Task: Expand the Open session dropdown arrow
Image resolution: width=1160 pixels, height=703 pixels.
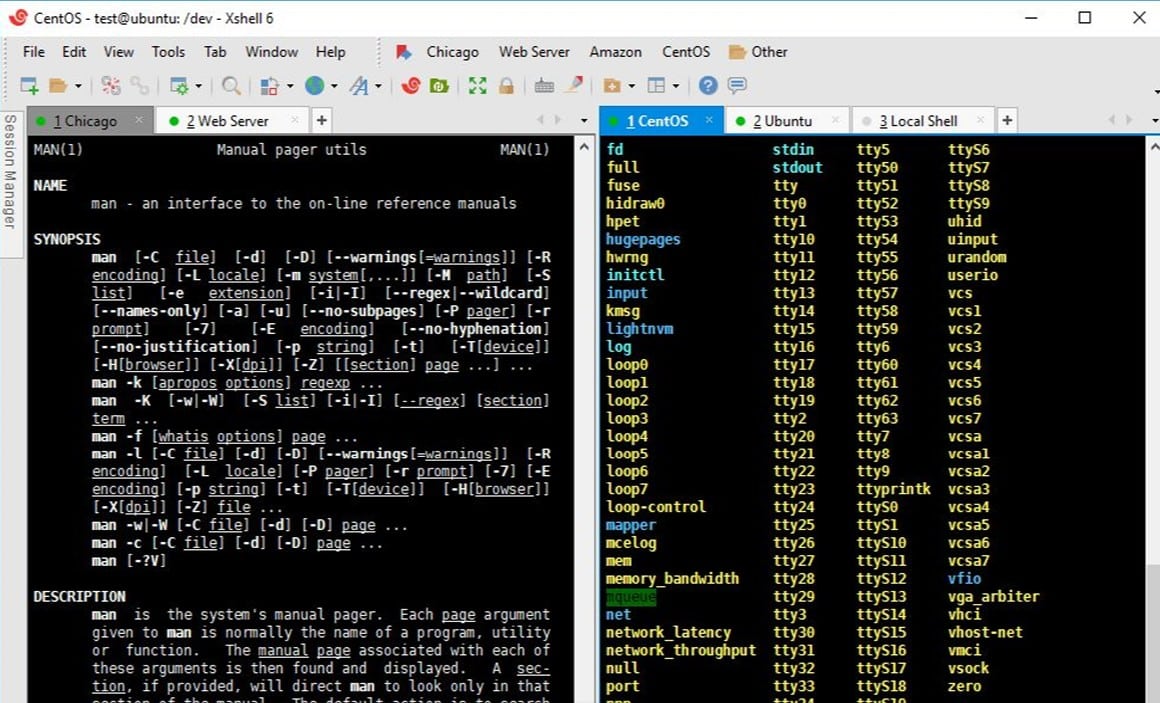Action: point(78,87)
